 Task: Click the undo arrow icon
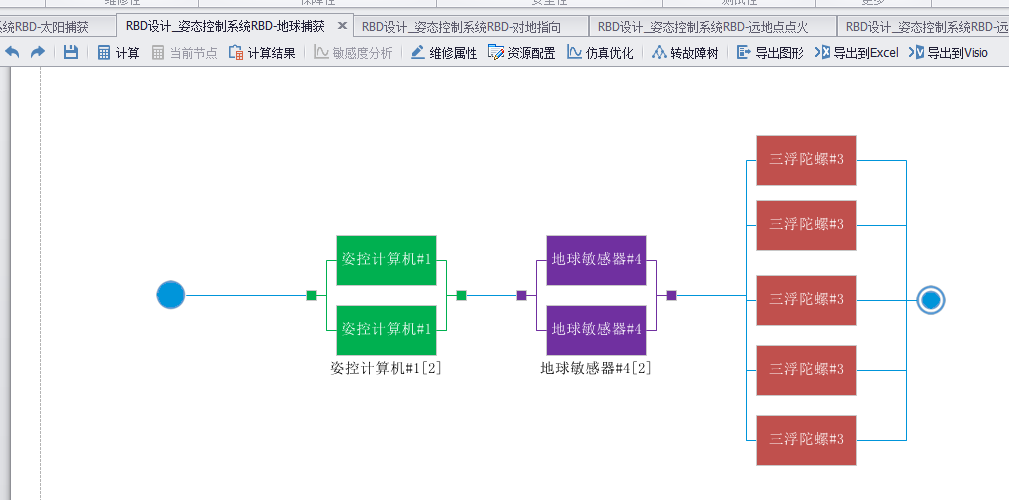tap(13, 52)
